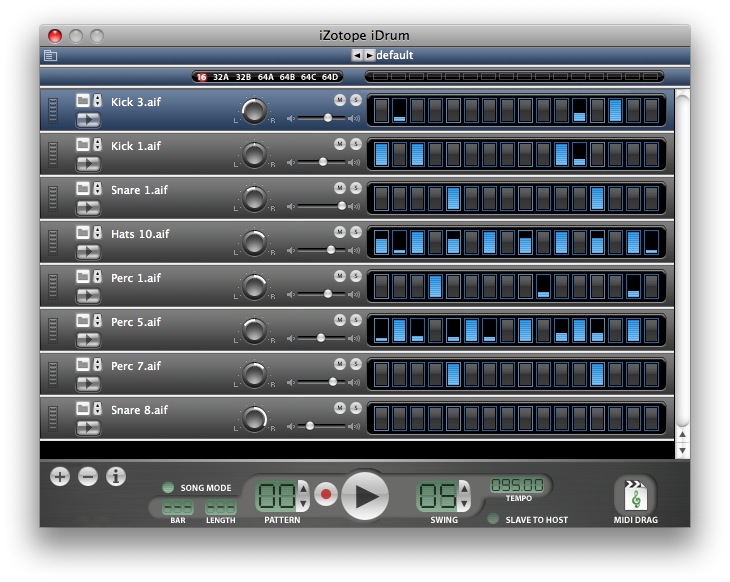
Task: Select the 32A pattern length tab
Action: (x=221, y=77)
